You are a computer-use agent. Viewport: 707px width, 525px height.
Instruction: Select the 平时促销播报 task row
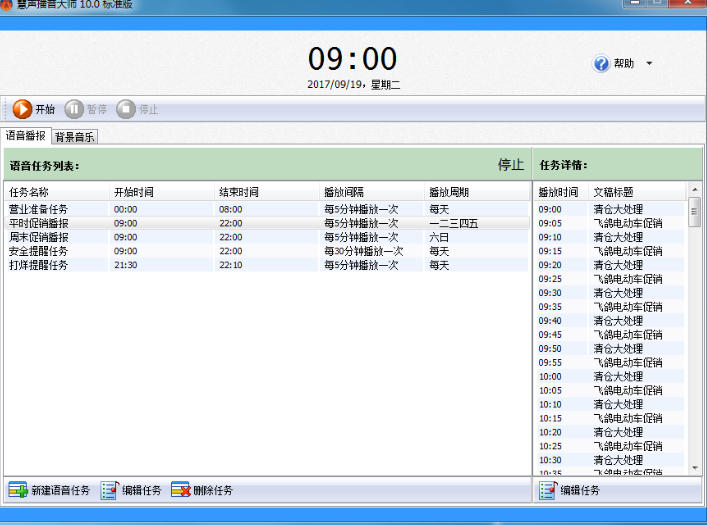tap(266, 223)
